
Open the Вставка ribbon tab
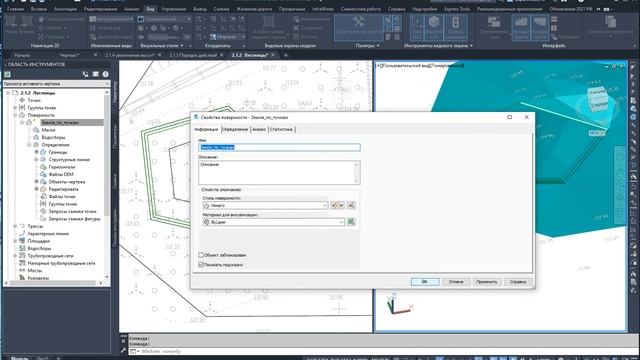pos(39,9)
